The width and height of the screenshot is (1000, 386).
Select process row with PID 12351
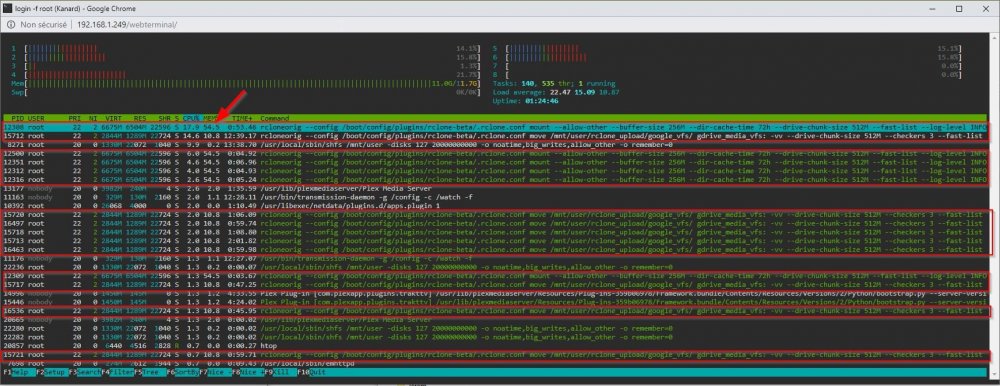[x=495, y=163]
